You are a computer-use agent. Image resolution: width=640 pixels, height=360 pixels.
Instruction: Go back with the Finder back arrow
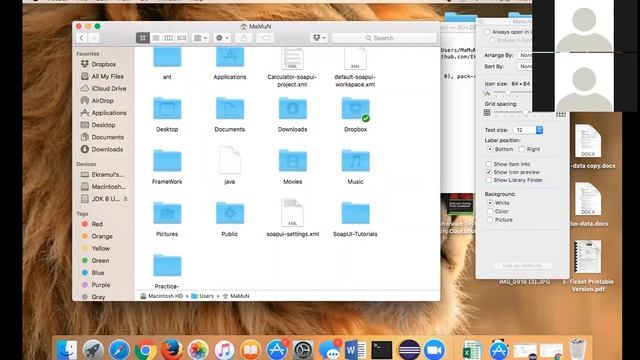click(x=82, y=38)
